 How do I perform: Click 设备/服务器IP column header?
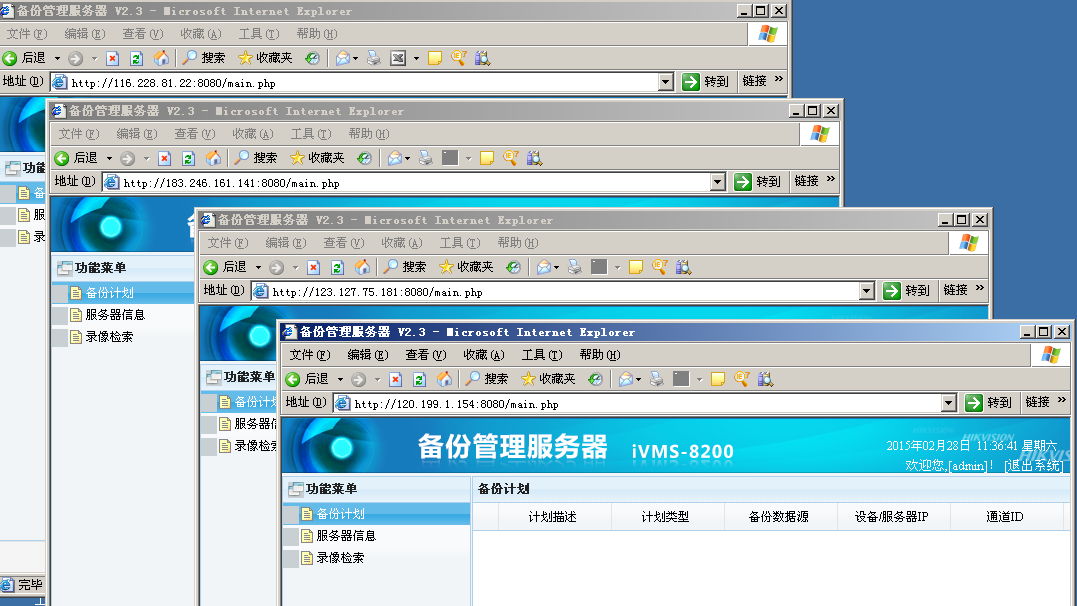pos(892,517)
